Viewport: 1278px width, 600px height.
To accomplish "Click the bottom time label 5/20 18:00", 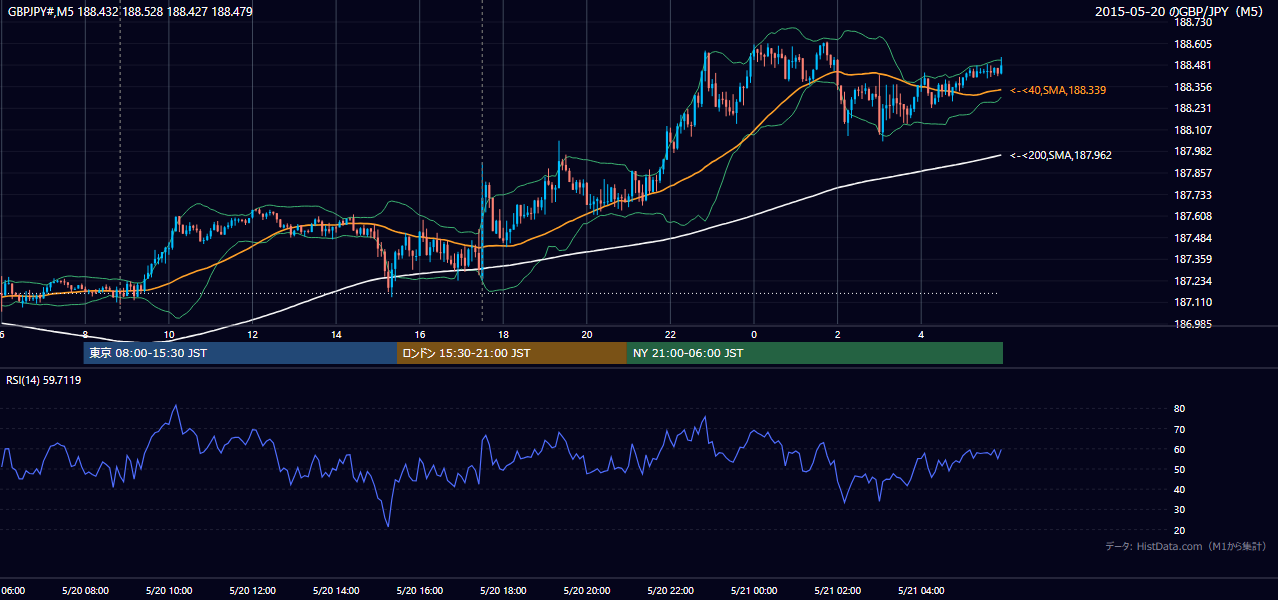I will click(x=503, y=591).
